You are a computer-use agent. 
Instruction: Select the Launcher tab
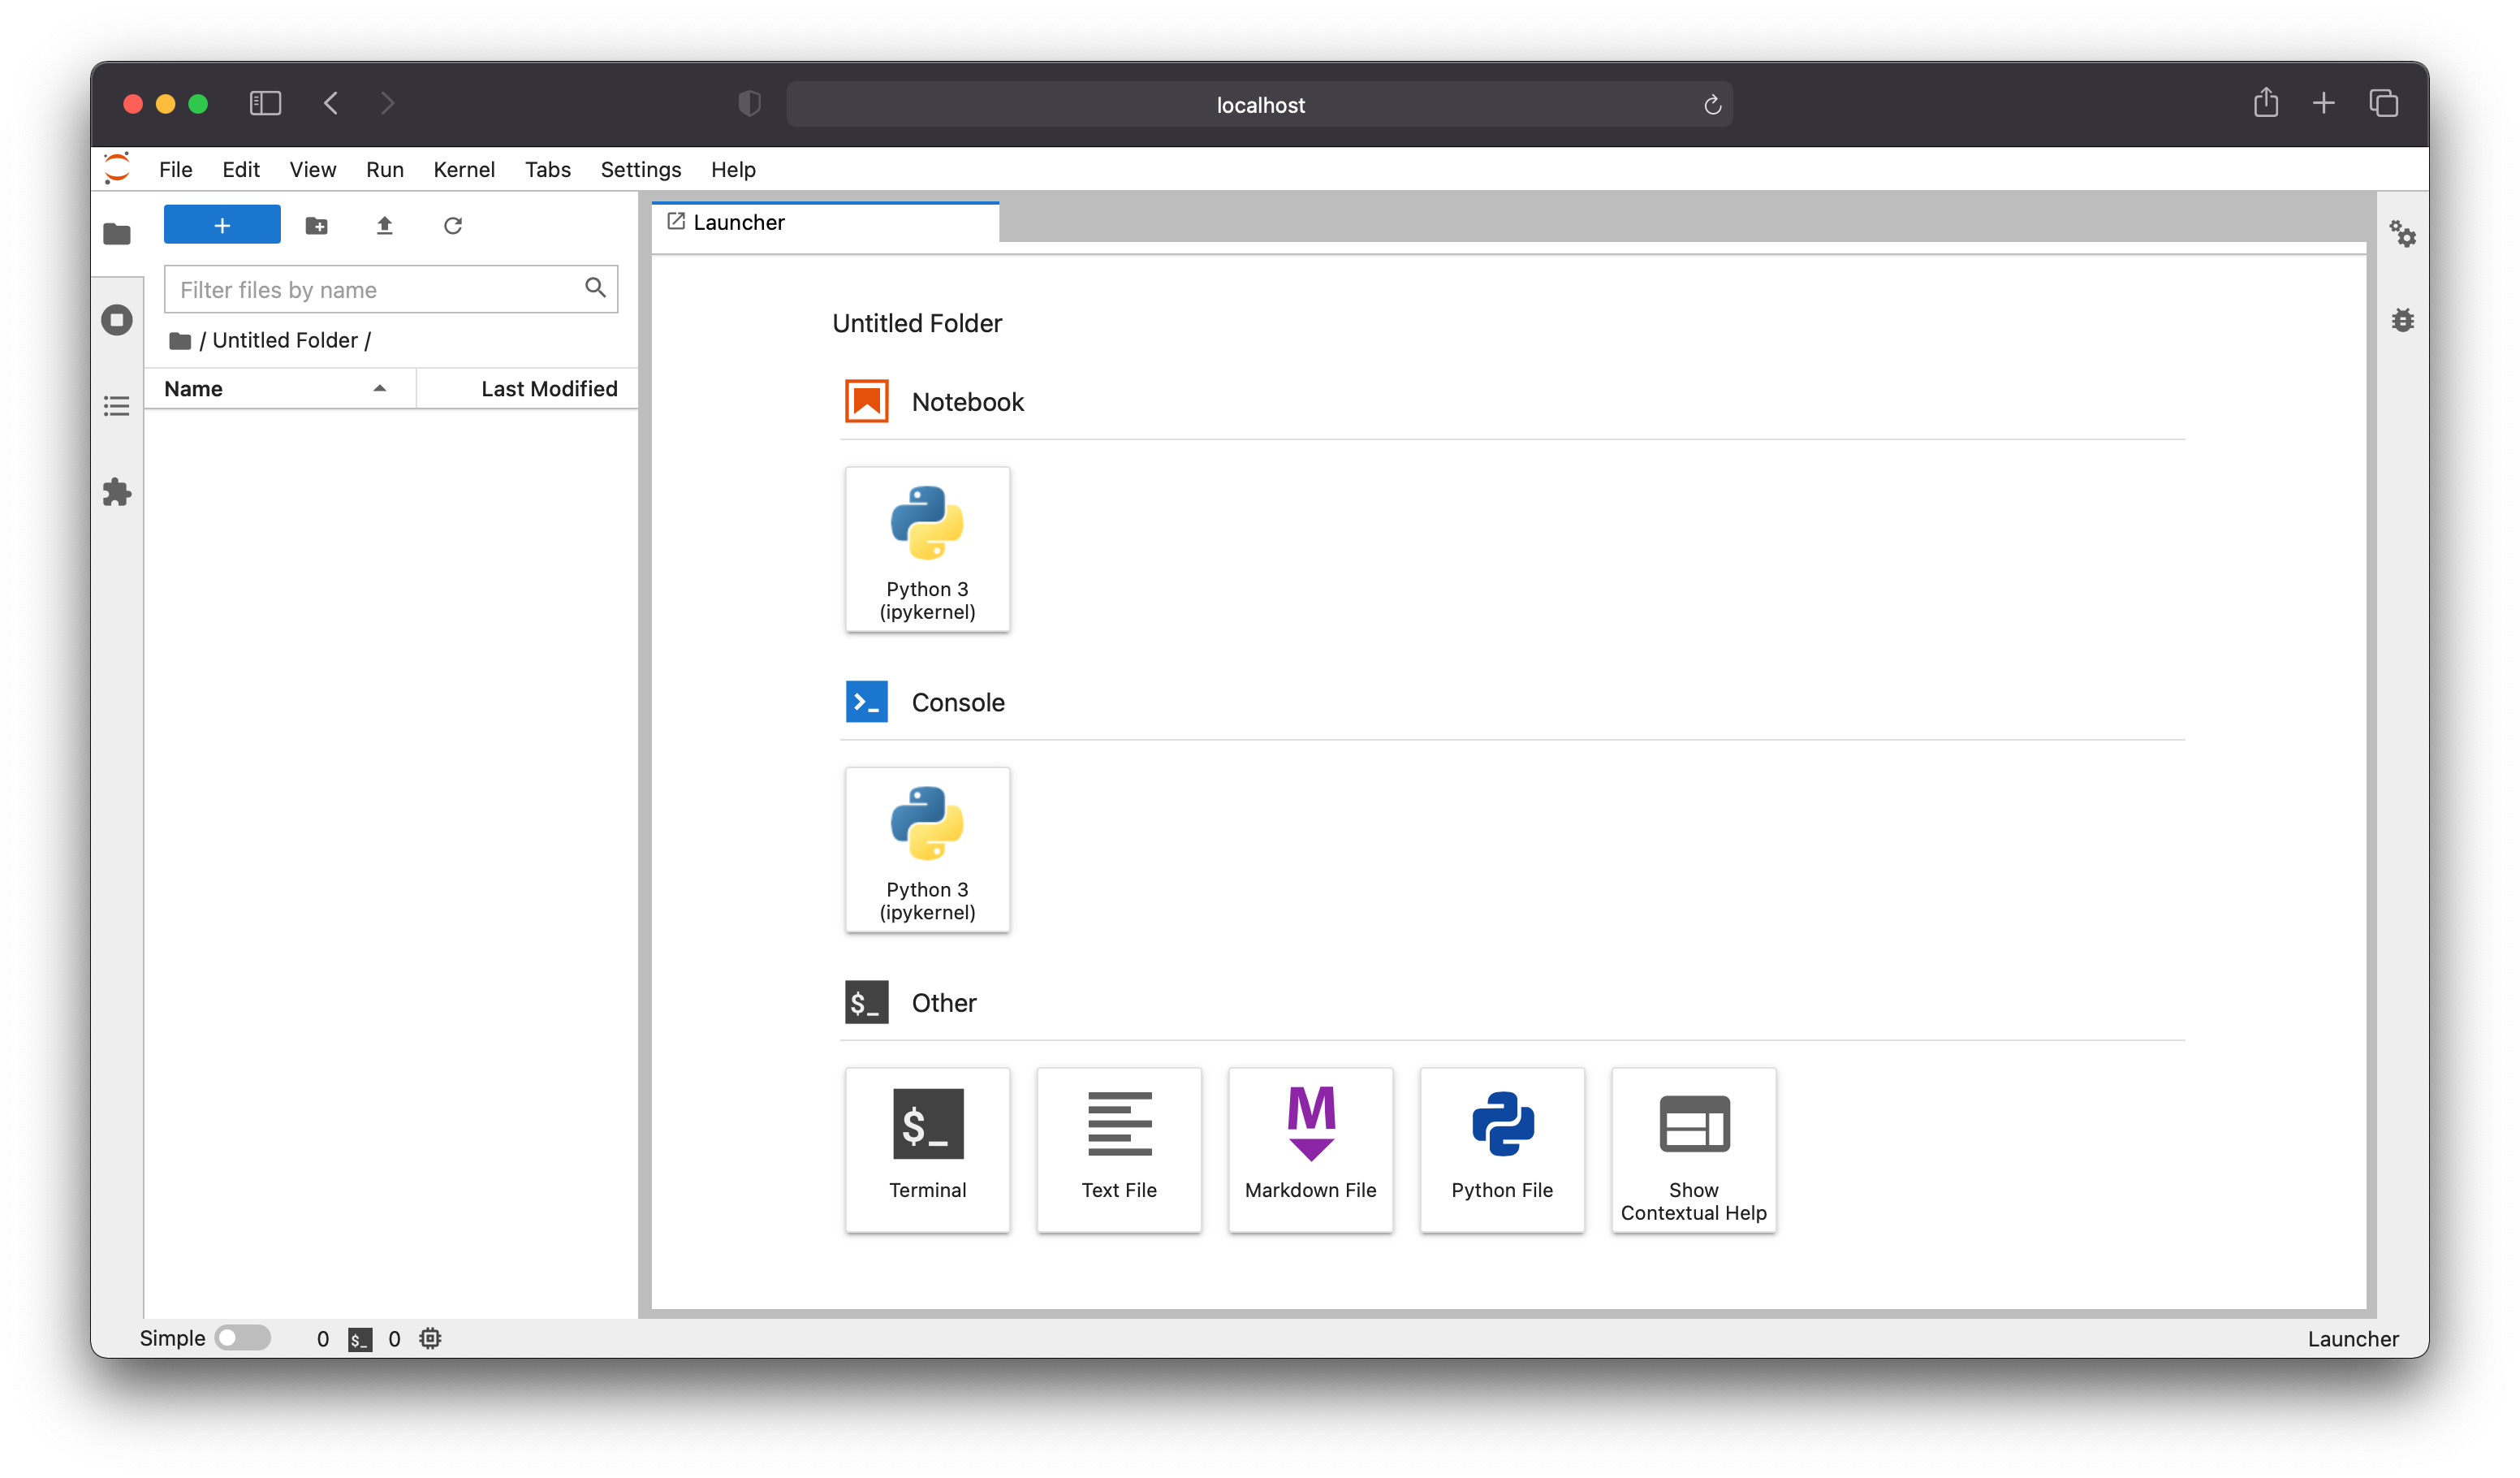coord(739,223)
